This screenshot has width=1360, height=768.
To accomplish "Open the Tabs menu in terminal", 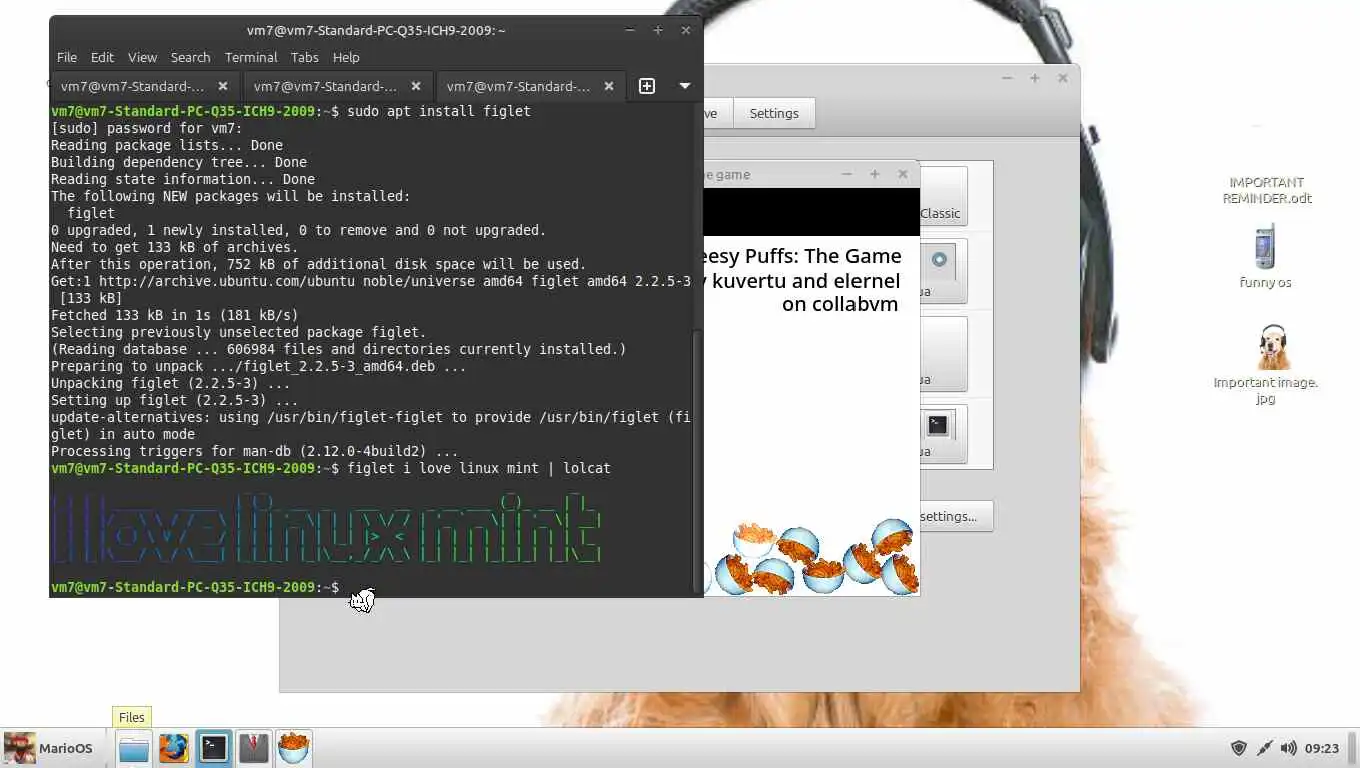I will coord(305,57).
